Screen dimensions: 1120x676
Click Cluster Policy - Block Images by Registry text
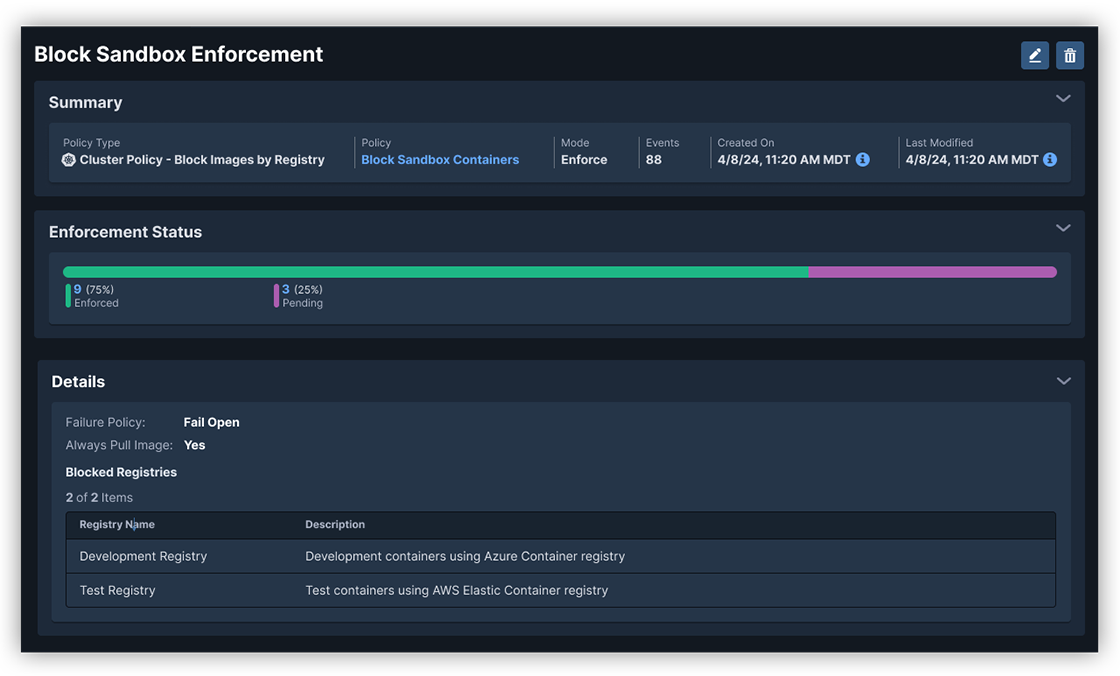tap(202, 160)
